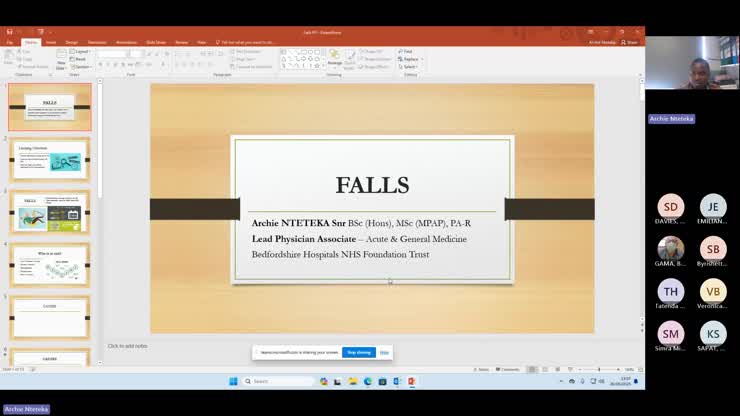Click the zoom slider handle on status bar
The width and height of the screenshot is (740, 416).
[599, 369]
